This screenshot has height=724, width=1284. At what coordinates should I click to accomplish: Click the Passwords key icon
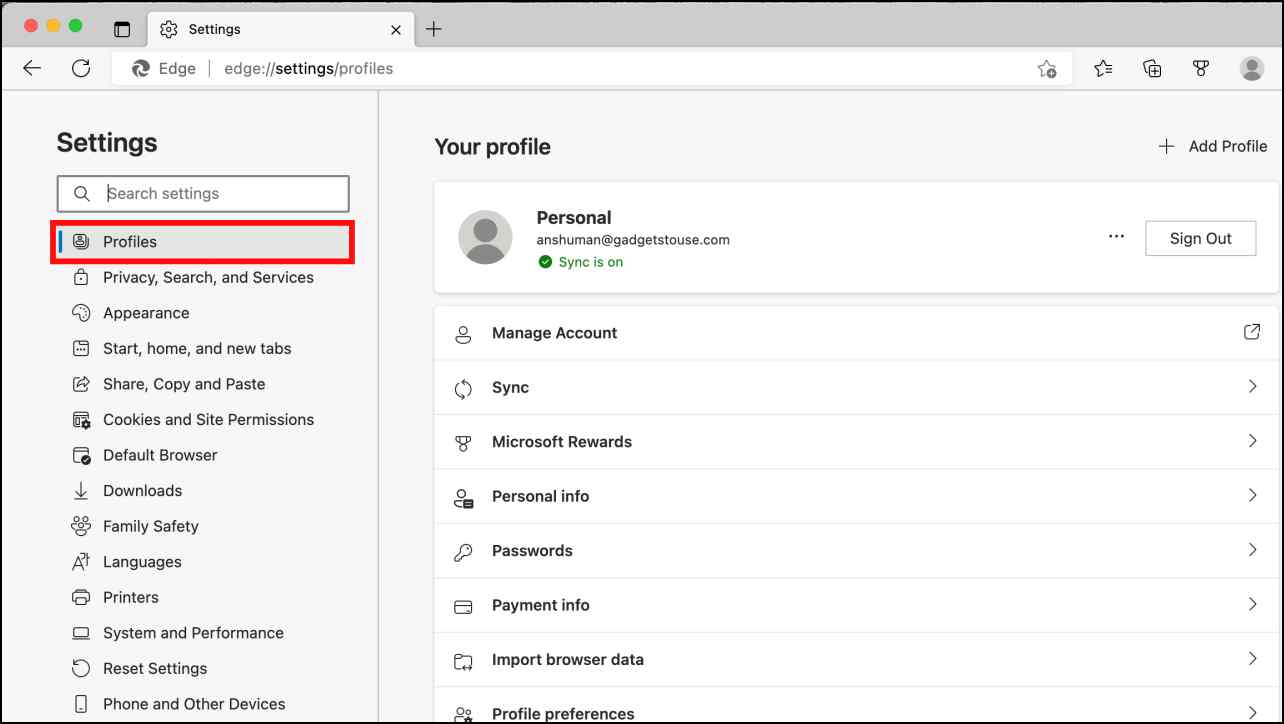tap(463, 552)
